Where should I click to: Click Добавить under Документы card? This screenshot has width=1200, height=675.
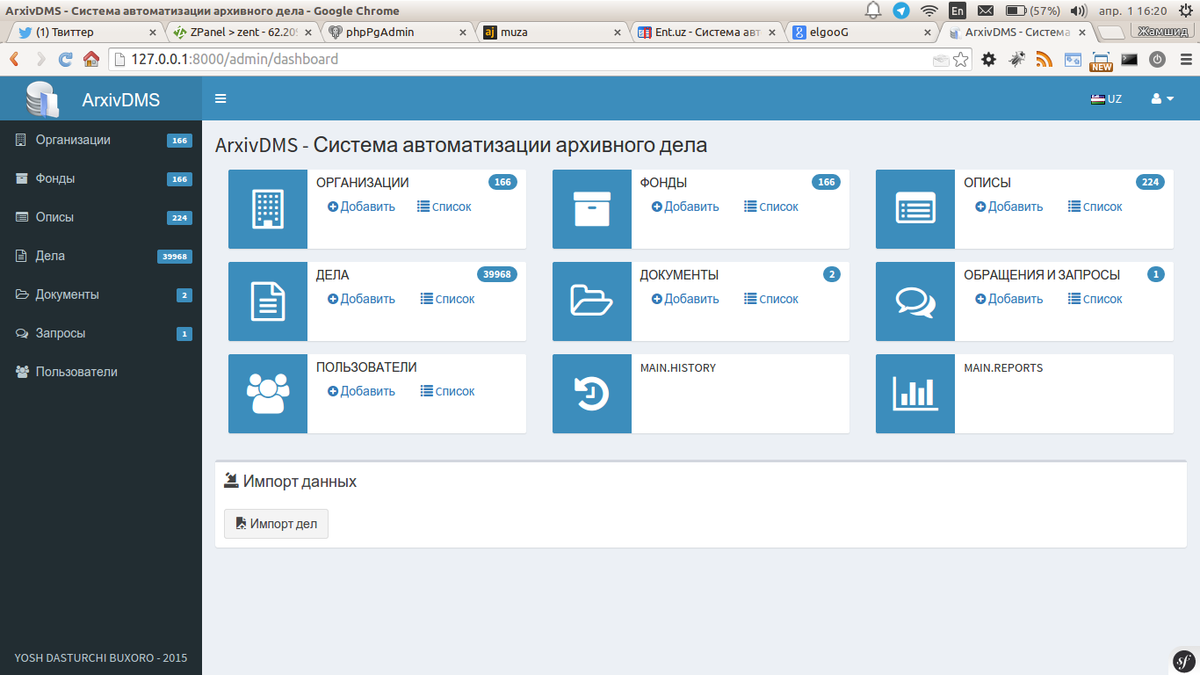(x=685, y=299)
